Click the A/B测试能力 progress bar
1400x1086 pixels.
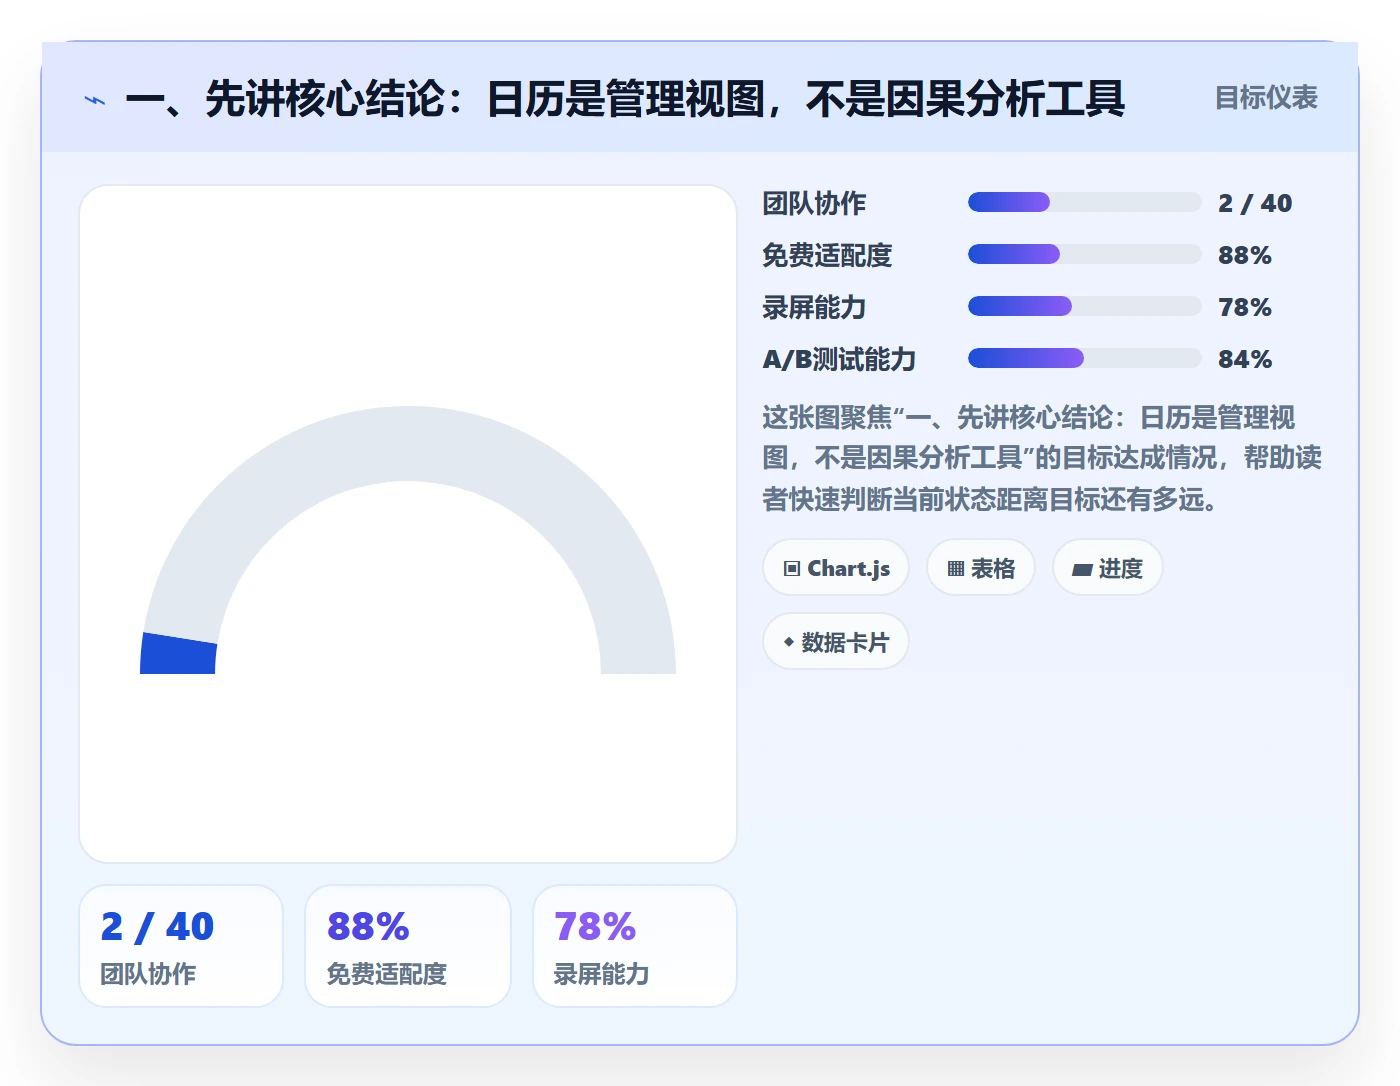1084,358
